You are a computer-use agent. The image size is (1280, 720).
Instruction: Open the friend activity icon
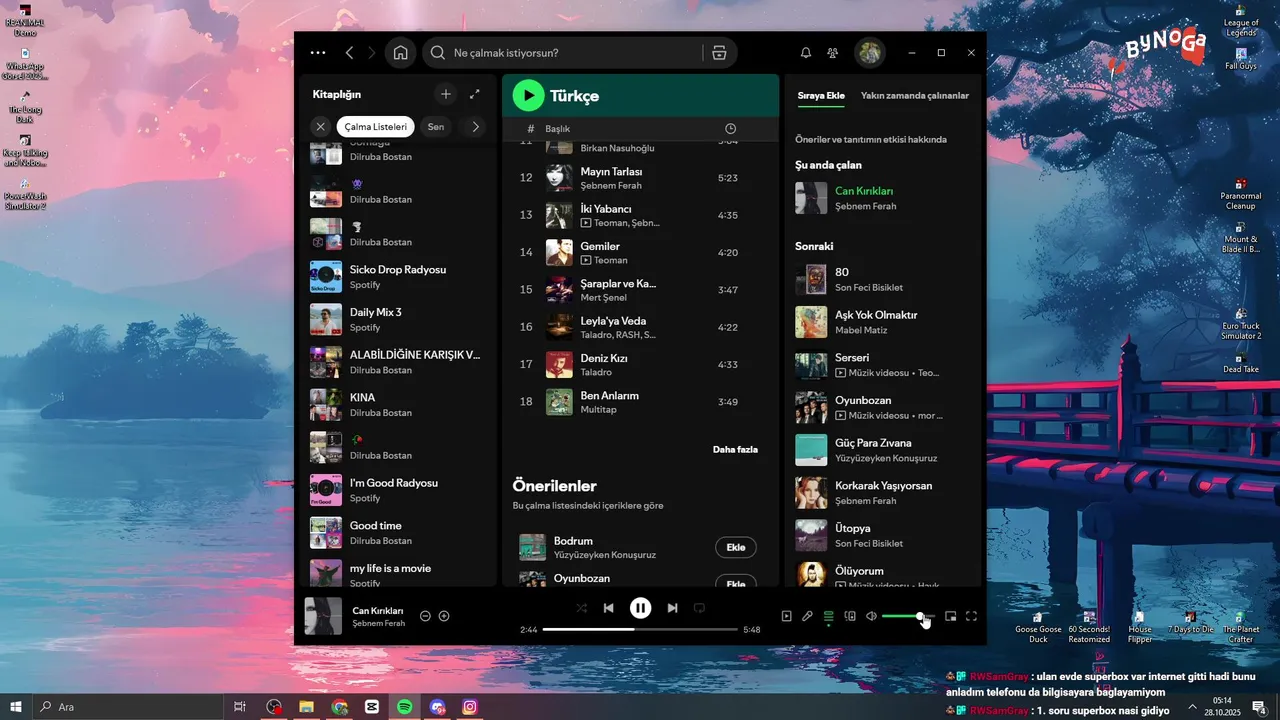pos(833,53)
